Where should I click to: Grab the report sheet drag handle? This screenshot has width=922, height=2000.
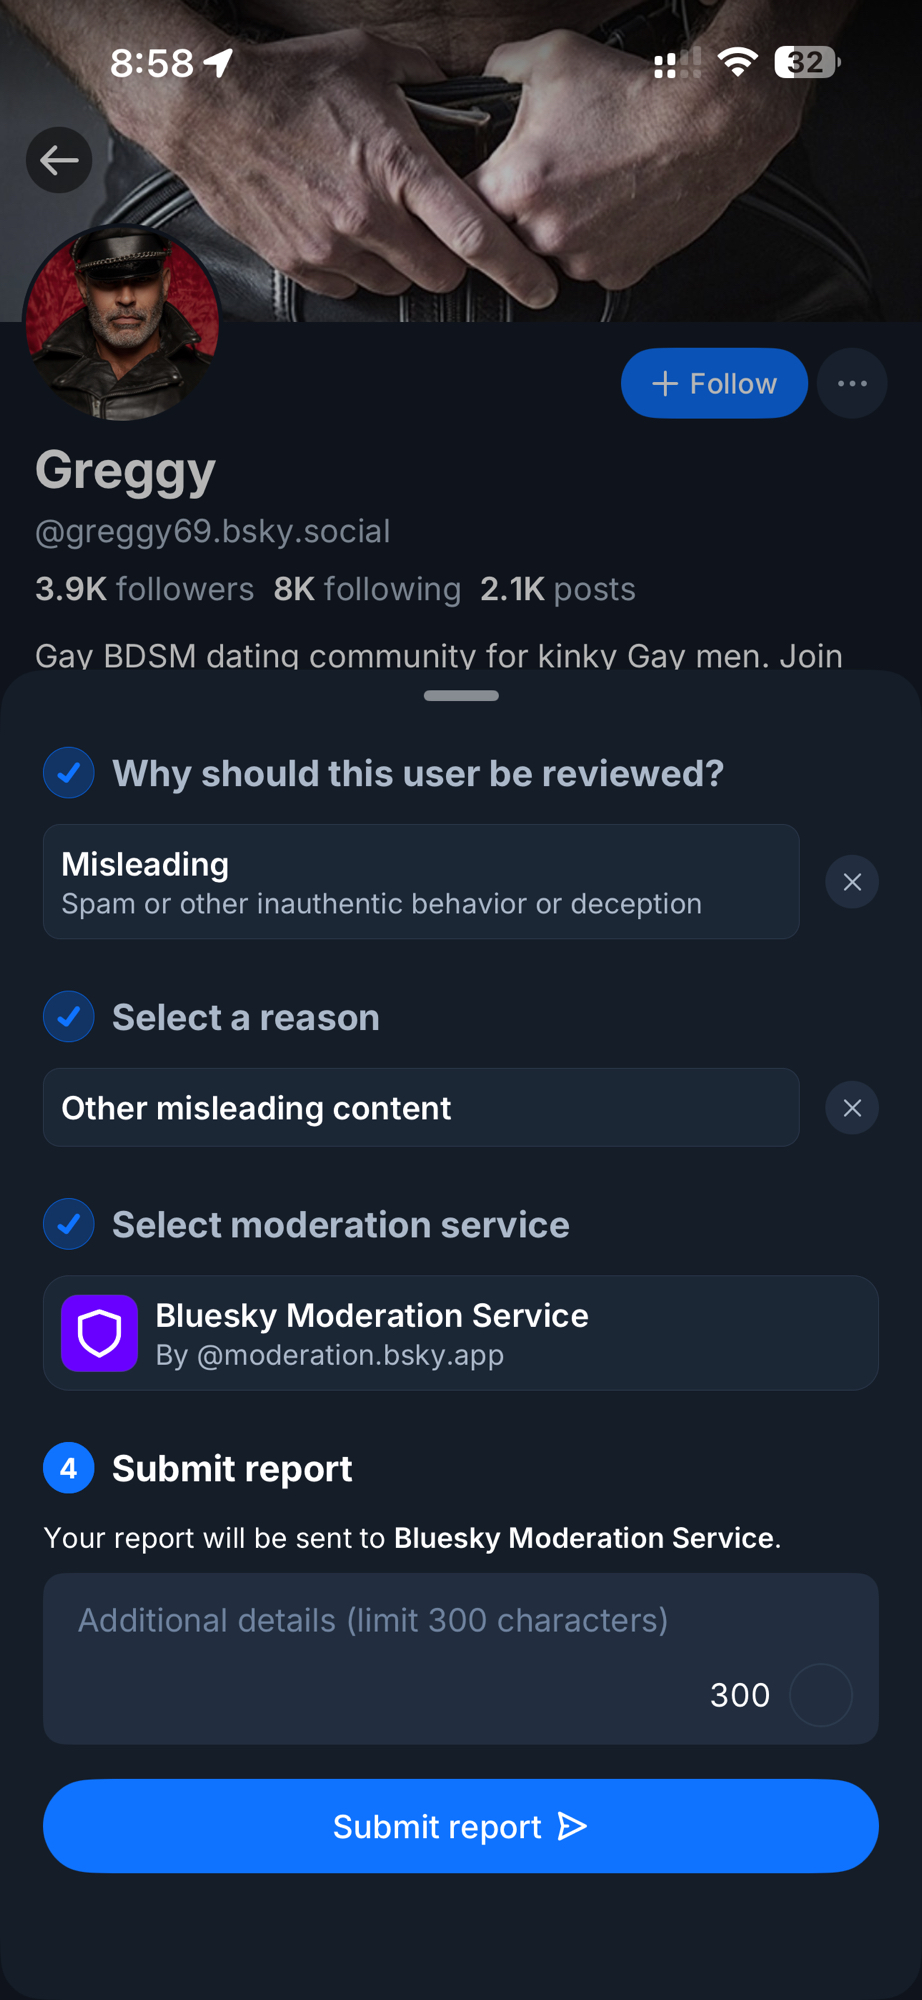461,696
